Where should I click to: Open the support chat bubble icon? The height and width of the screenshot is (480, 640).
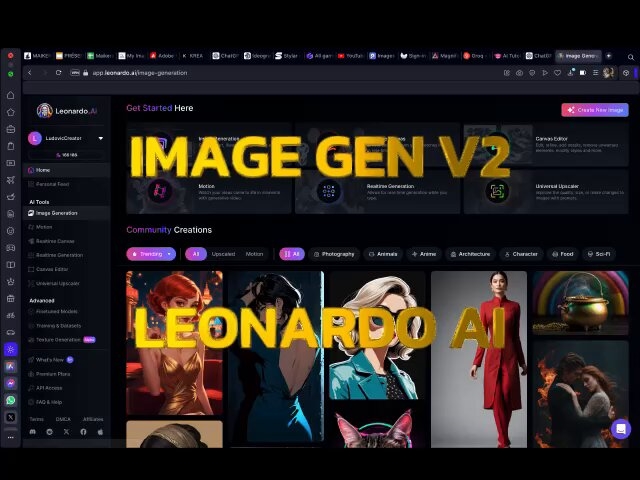coord(621,429)
